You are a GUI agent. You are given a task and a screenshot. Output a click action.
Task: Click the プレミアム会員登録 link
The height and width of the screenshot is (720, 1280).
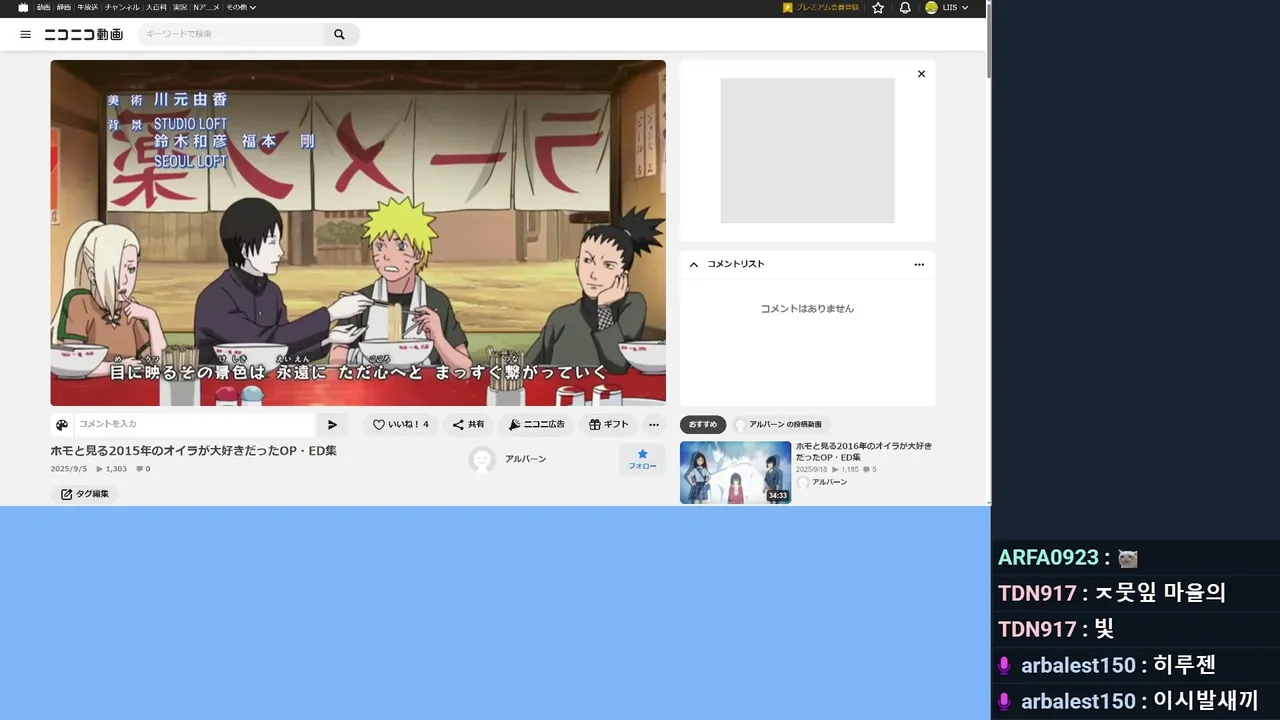(821, 7)
